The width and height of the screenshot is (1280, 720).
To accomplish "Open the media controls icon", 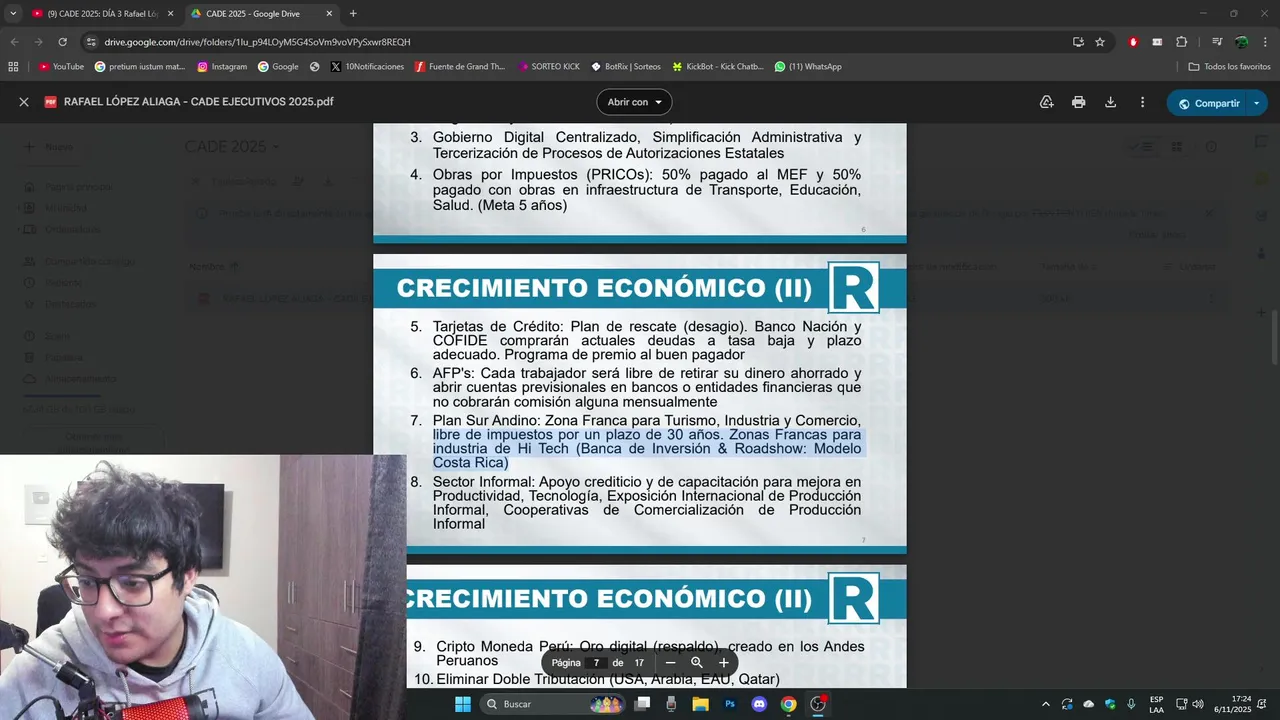I will coord(1216,42).
